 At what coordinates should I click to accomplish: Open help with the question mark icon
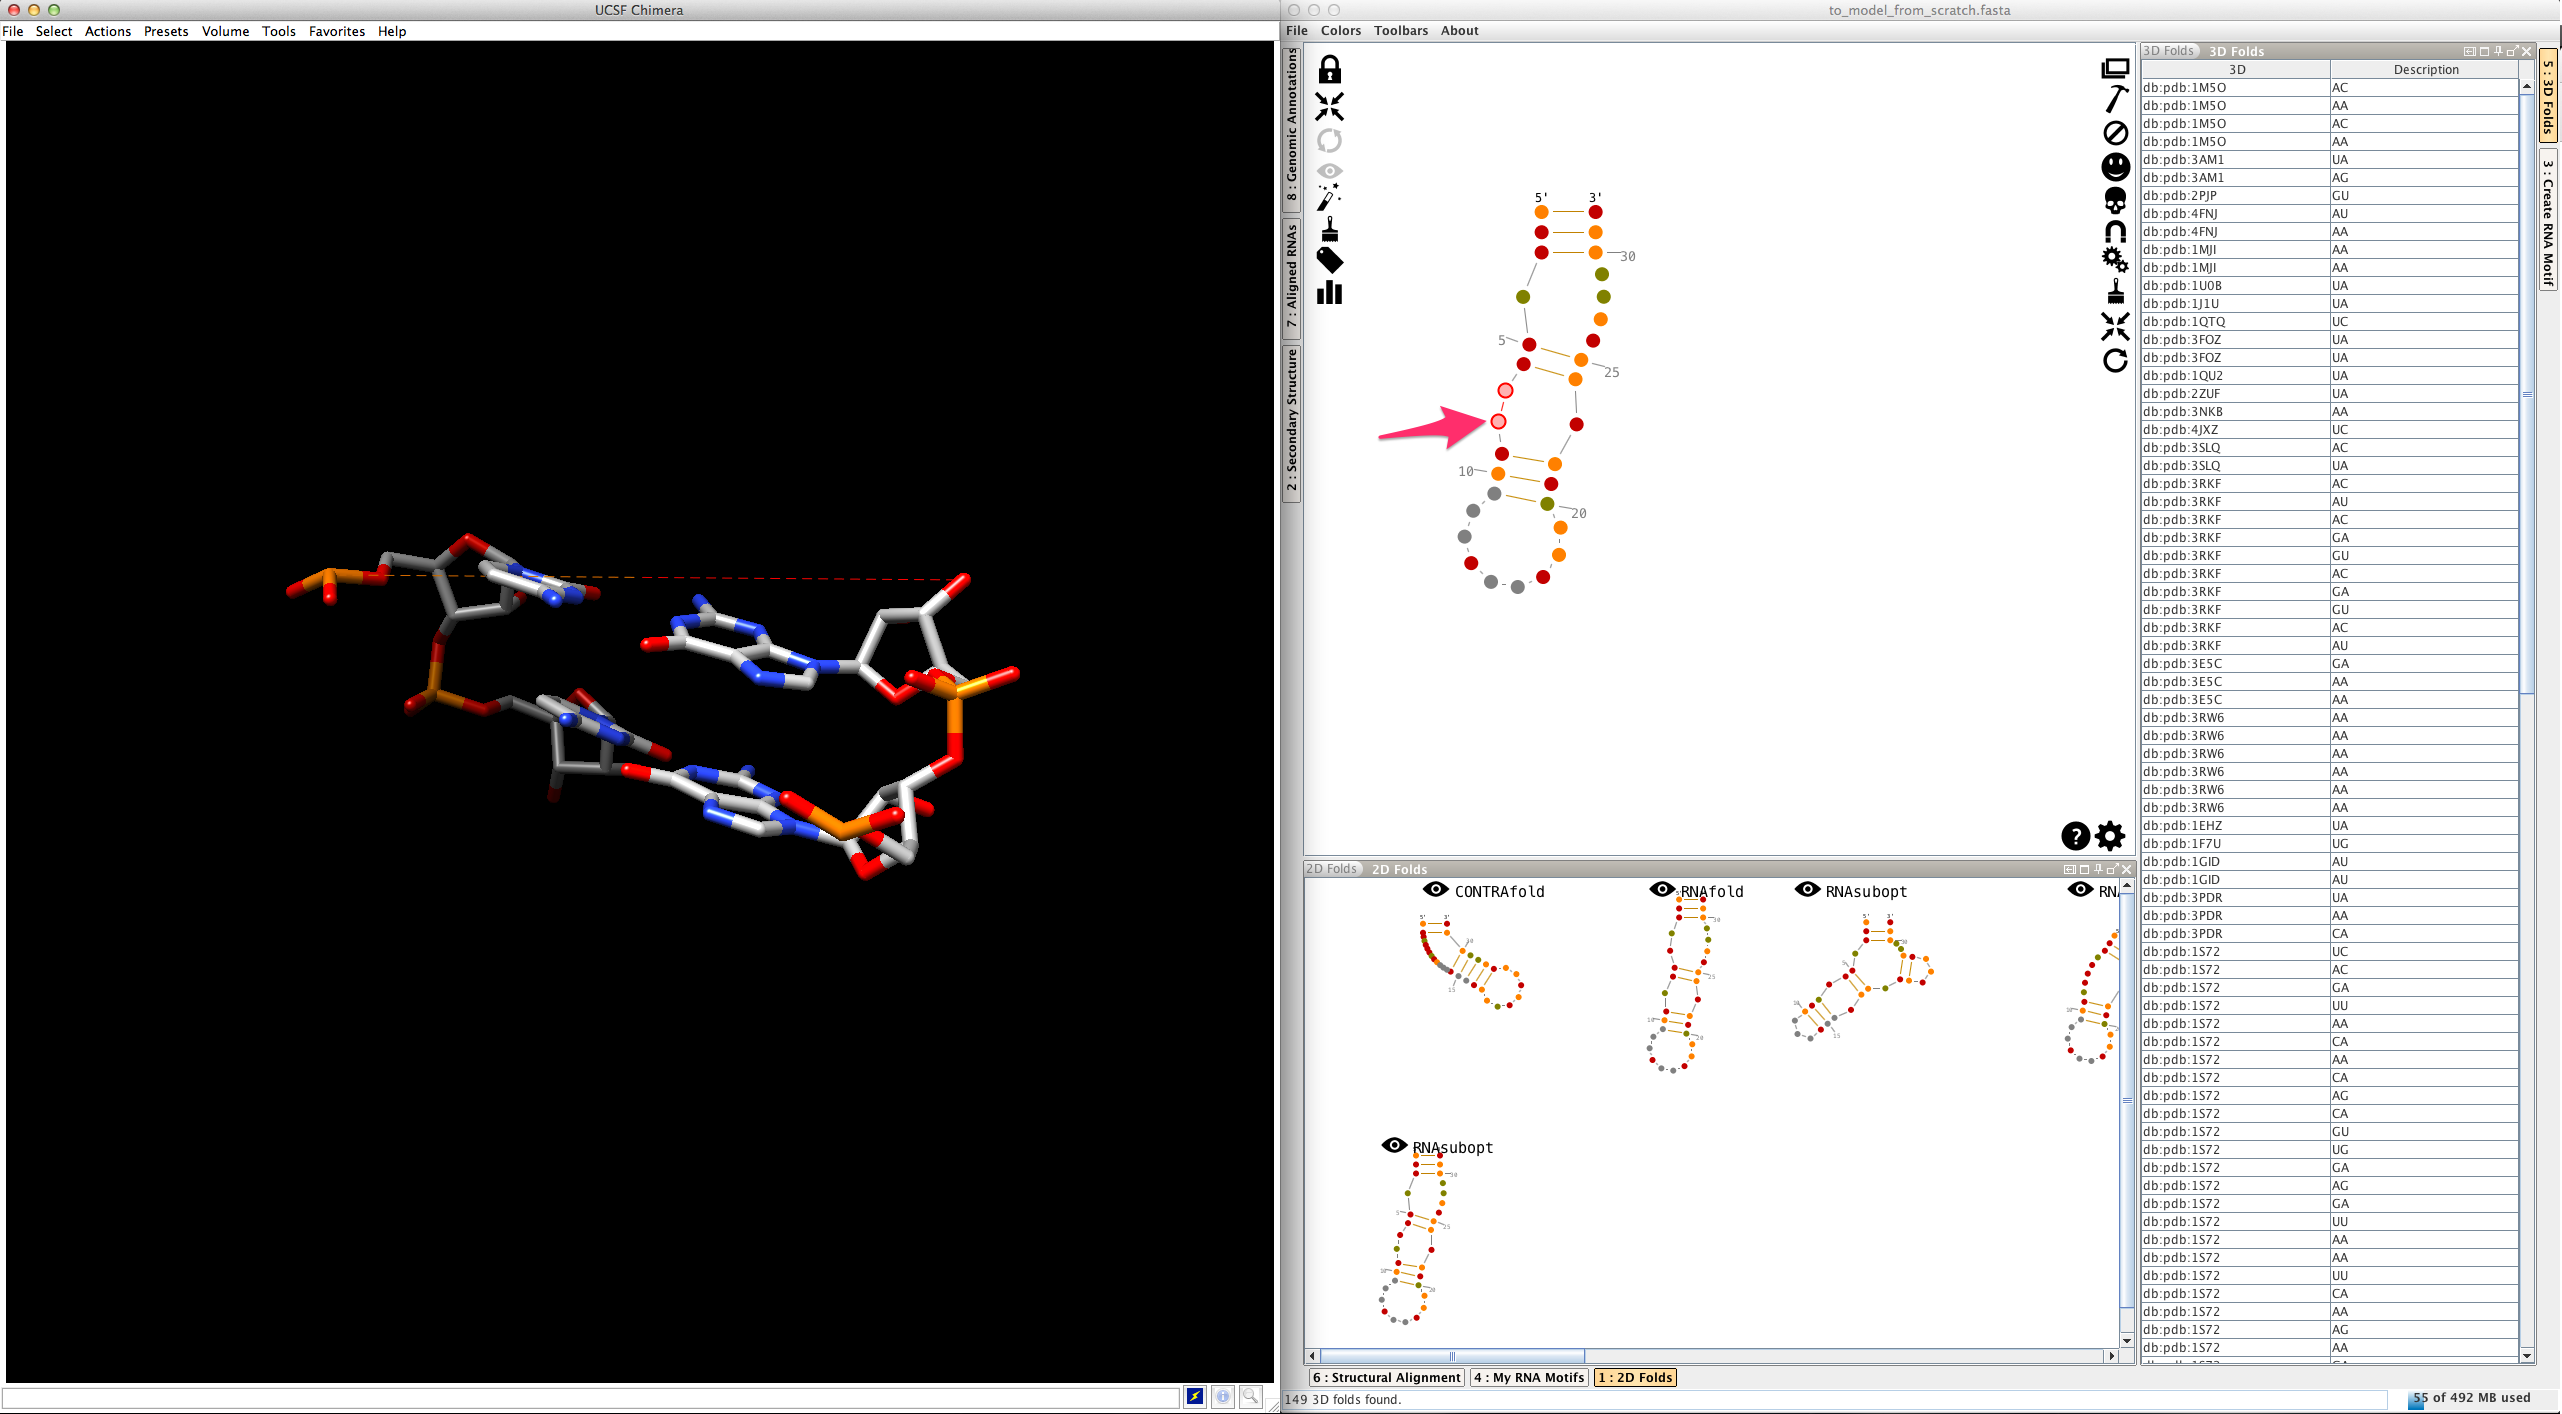point(2075,835)
